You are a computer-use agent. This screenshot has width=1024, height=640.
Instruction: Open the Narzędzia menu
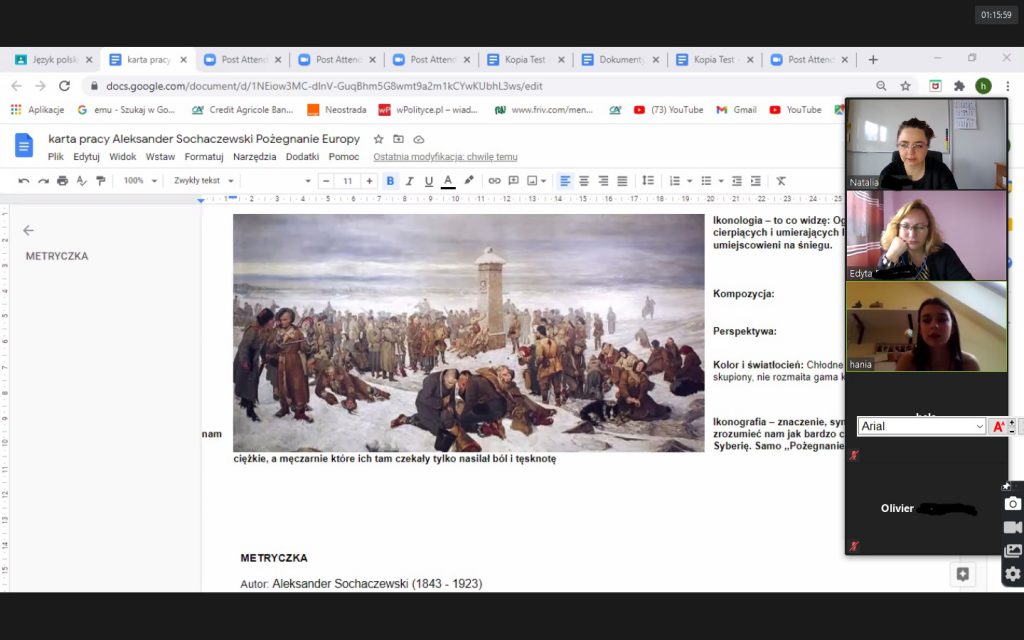click(254, 157)
